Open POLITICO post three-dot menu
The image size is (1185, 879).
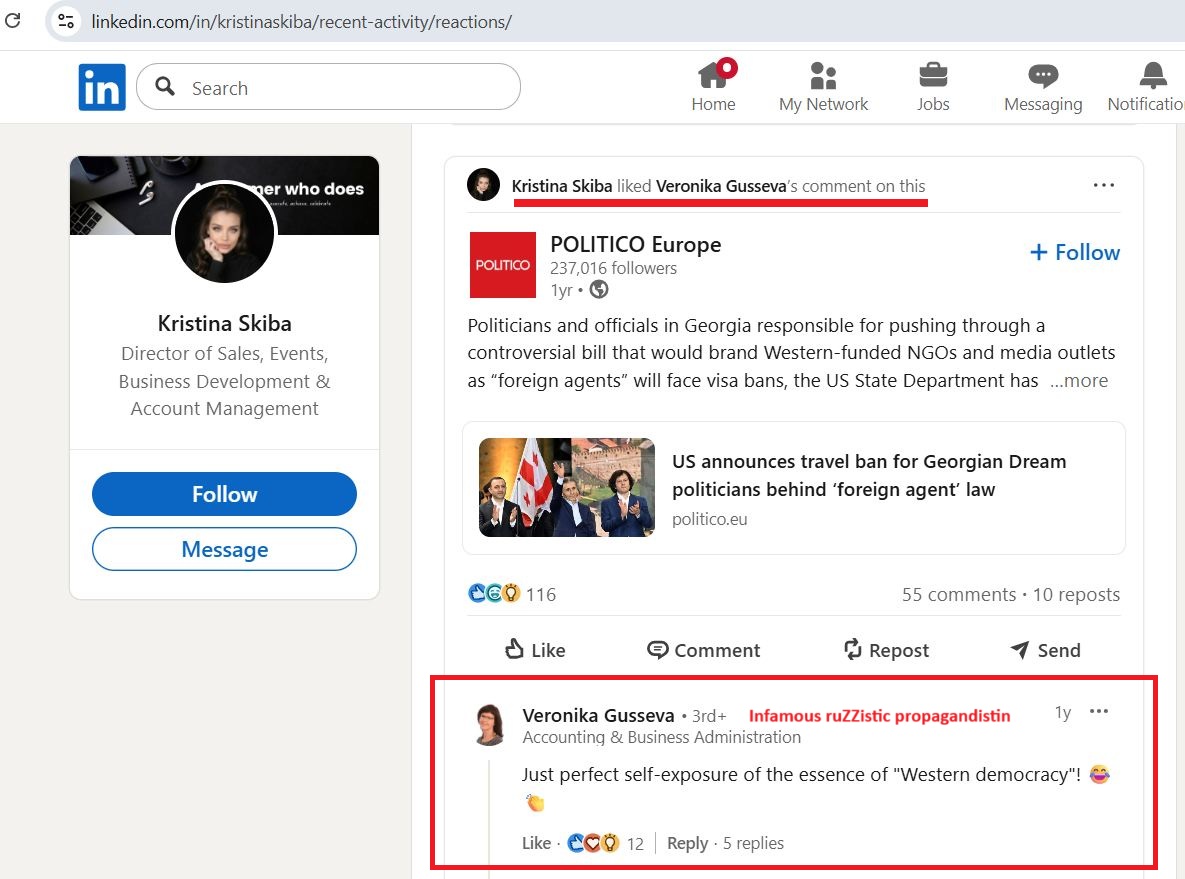point(1103,186)
